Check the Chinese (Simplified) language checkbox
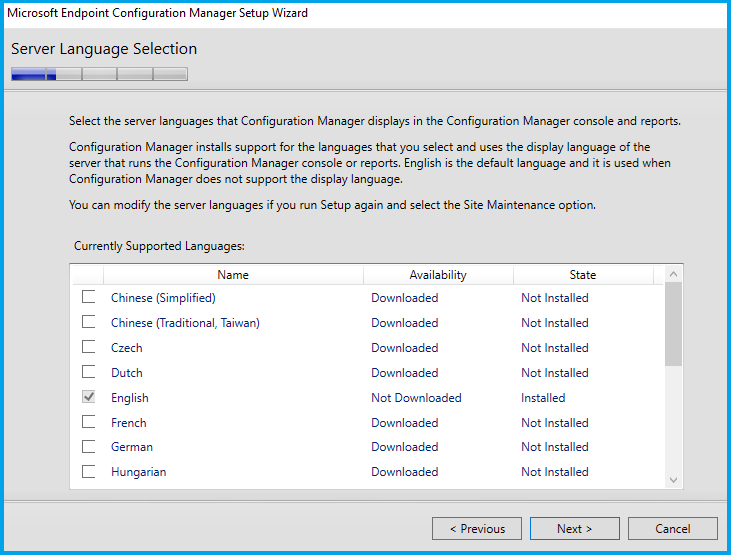The image size is (731, 555). click(89, 297)
